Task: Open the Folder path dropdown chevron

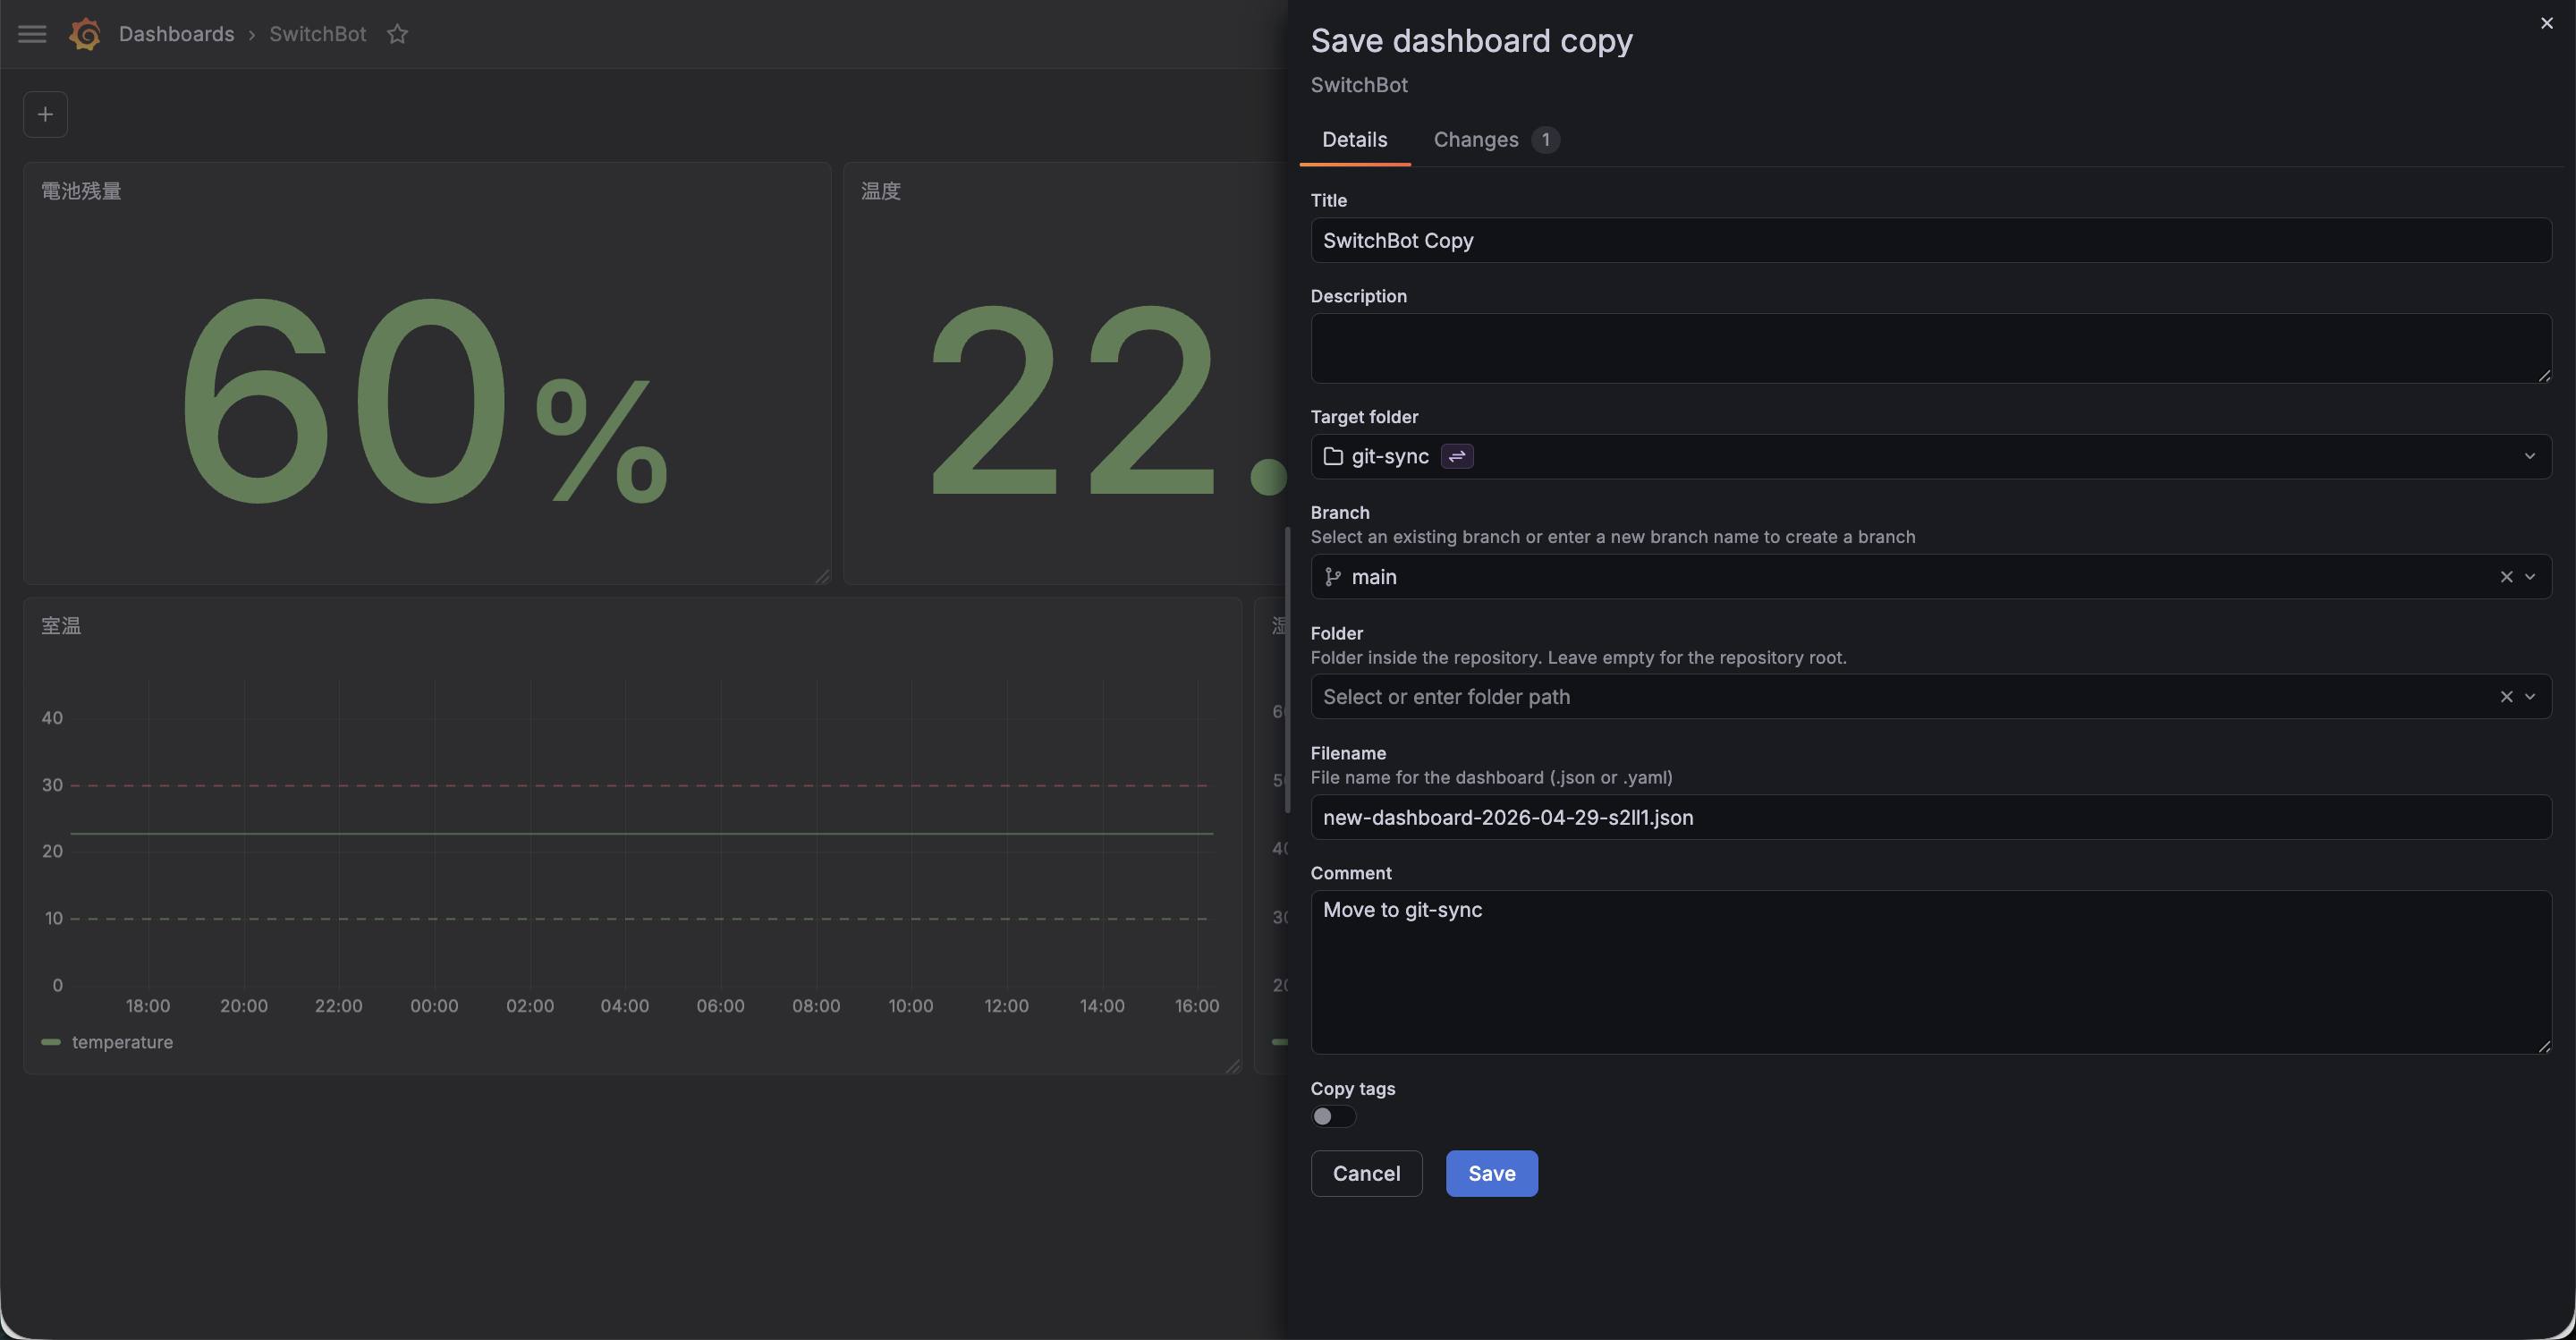Action: [x=2530, y=697]
